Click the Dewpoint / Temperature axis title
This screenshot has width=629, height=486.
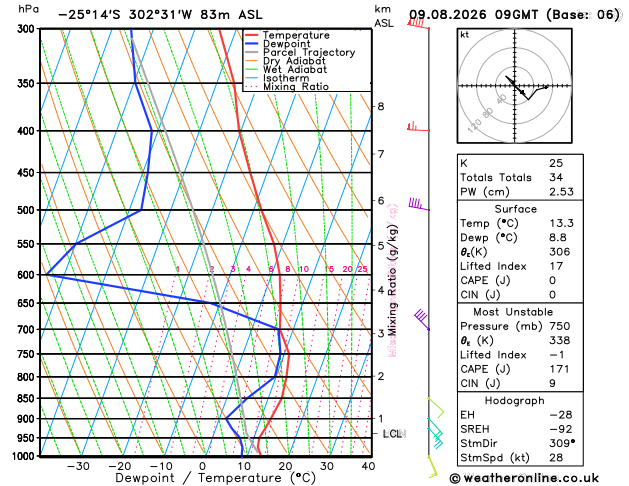[215, 478]
